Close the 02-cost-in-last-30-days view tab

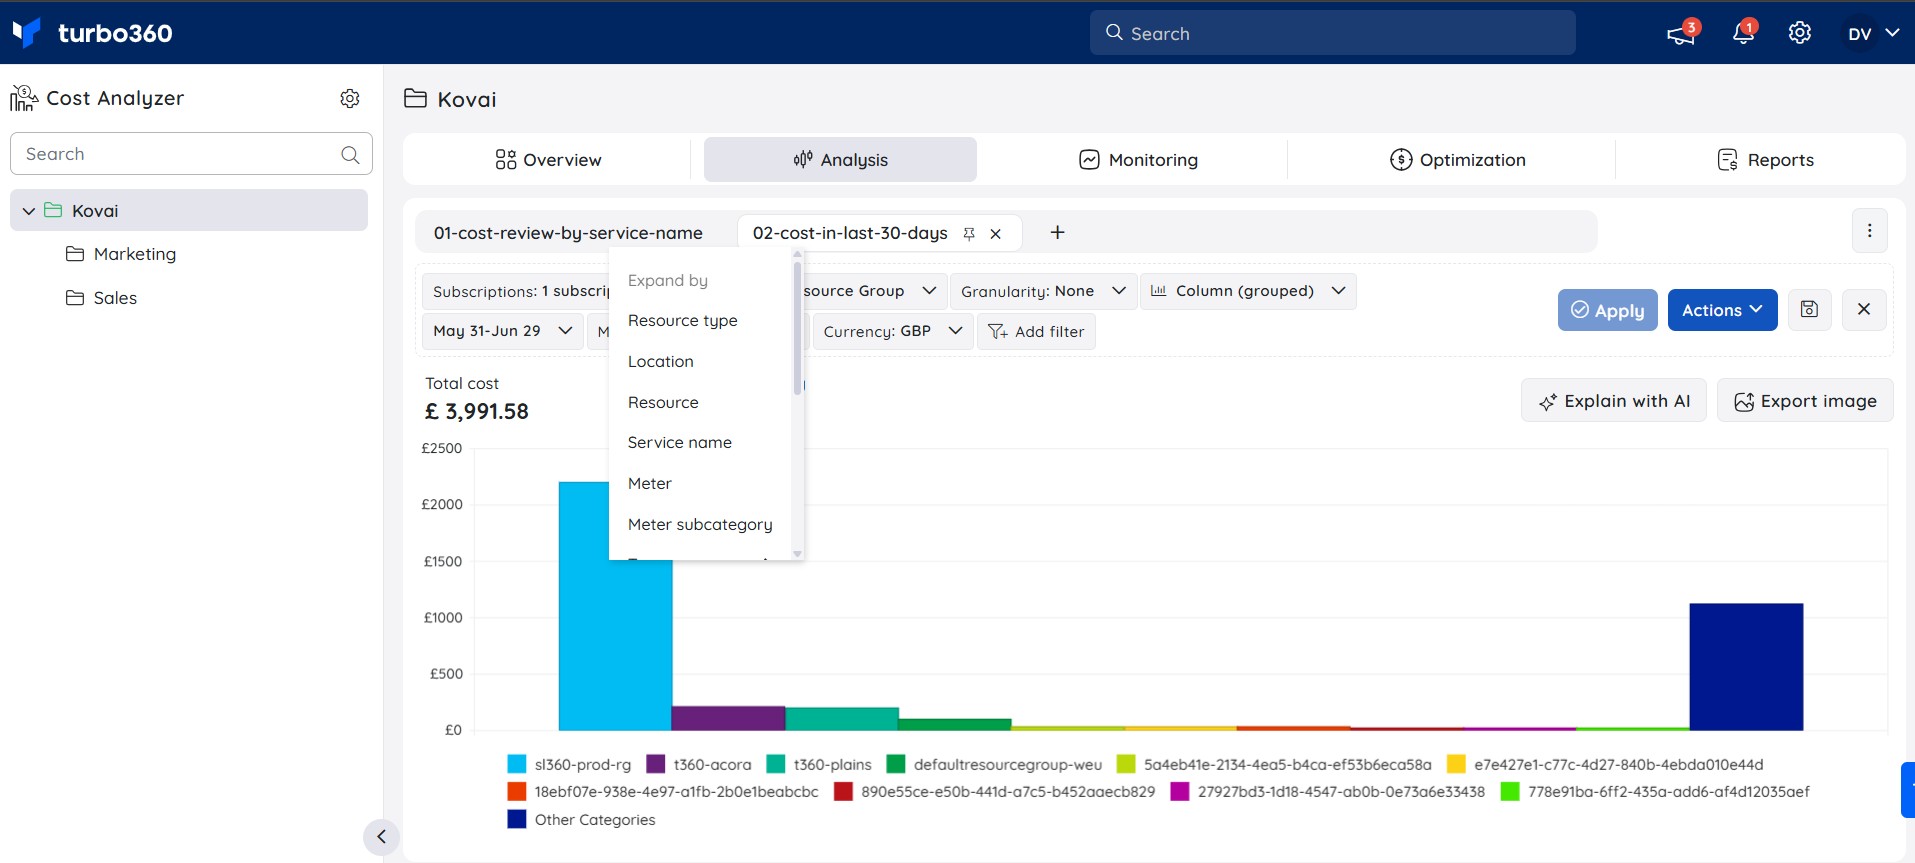coord(995,233)
